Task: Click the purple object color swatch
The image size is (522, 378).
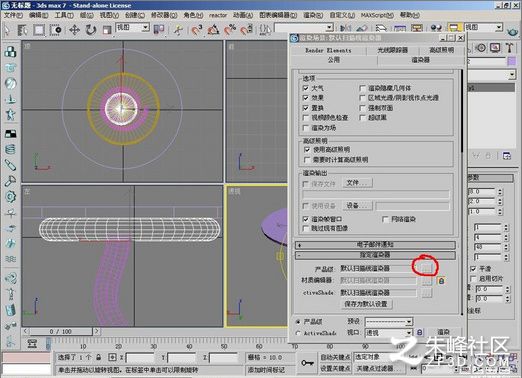Action: (511, 61)
